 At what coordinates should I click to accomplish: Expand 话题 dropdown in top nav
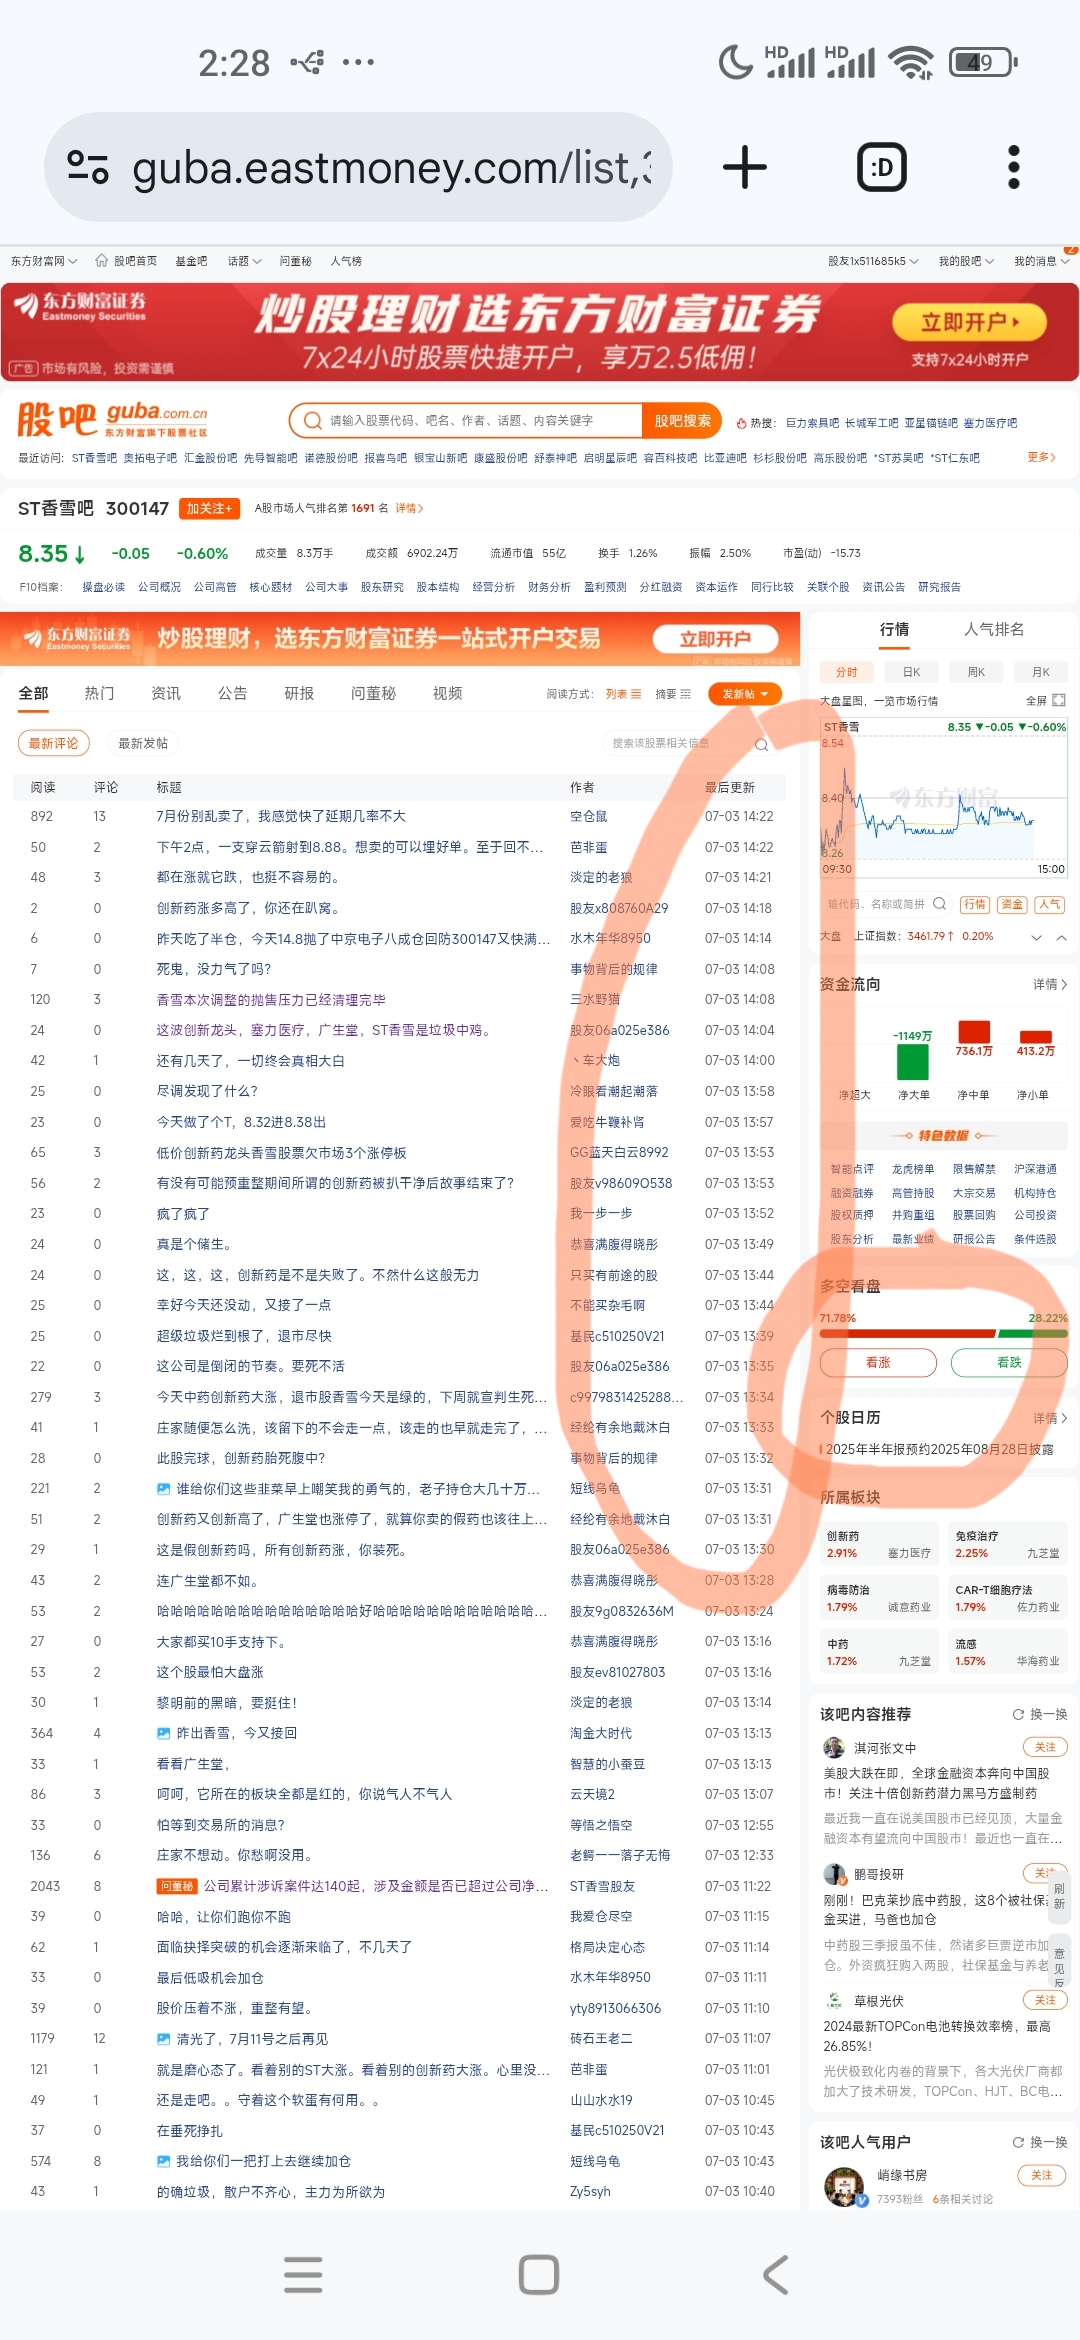click(245, 261)
